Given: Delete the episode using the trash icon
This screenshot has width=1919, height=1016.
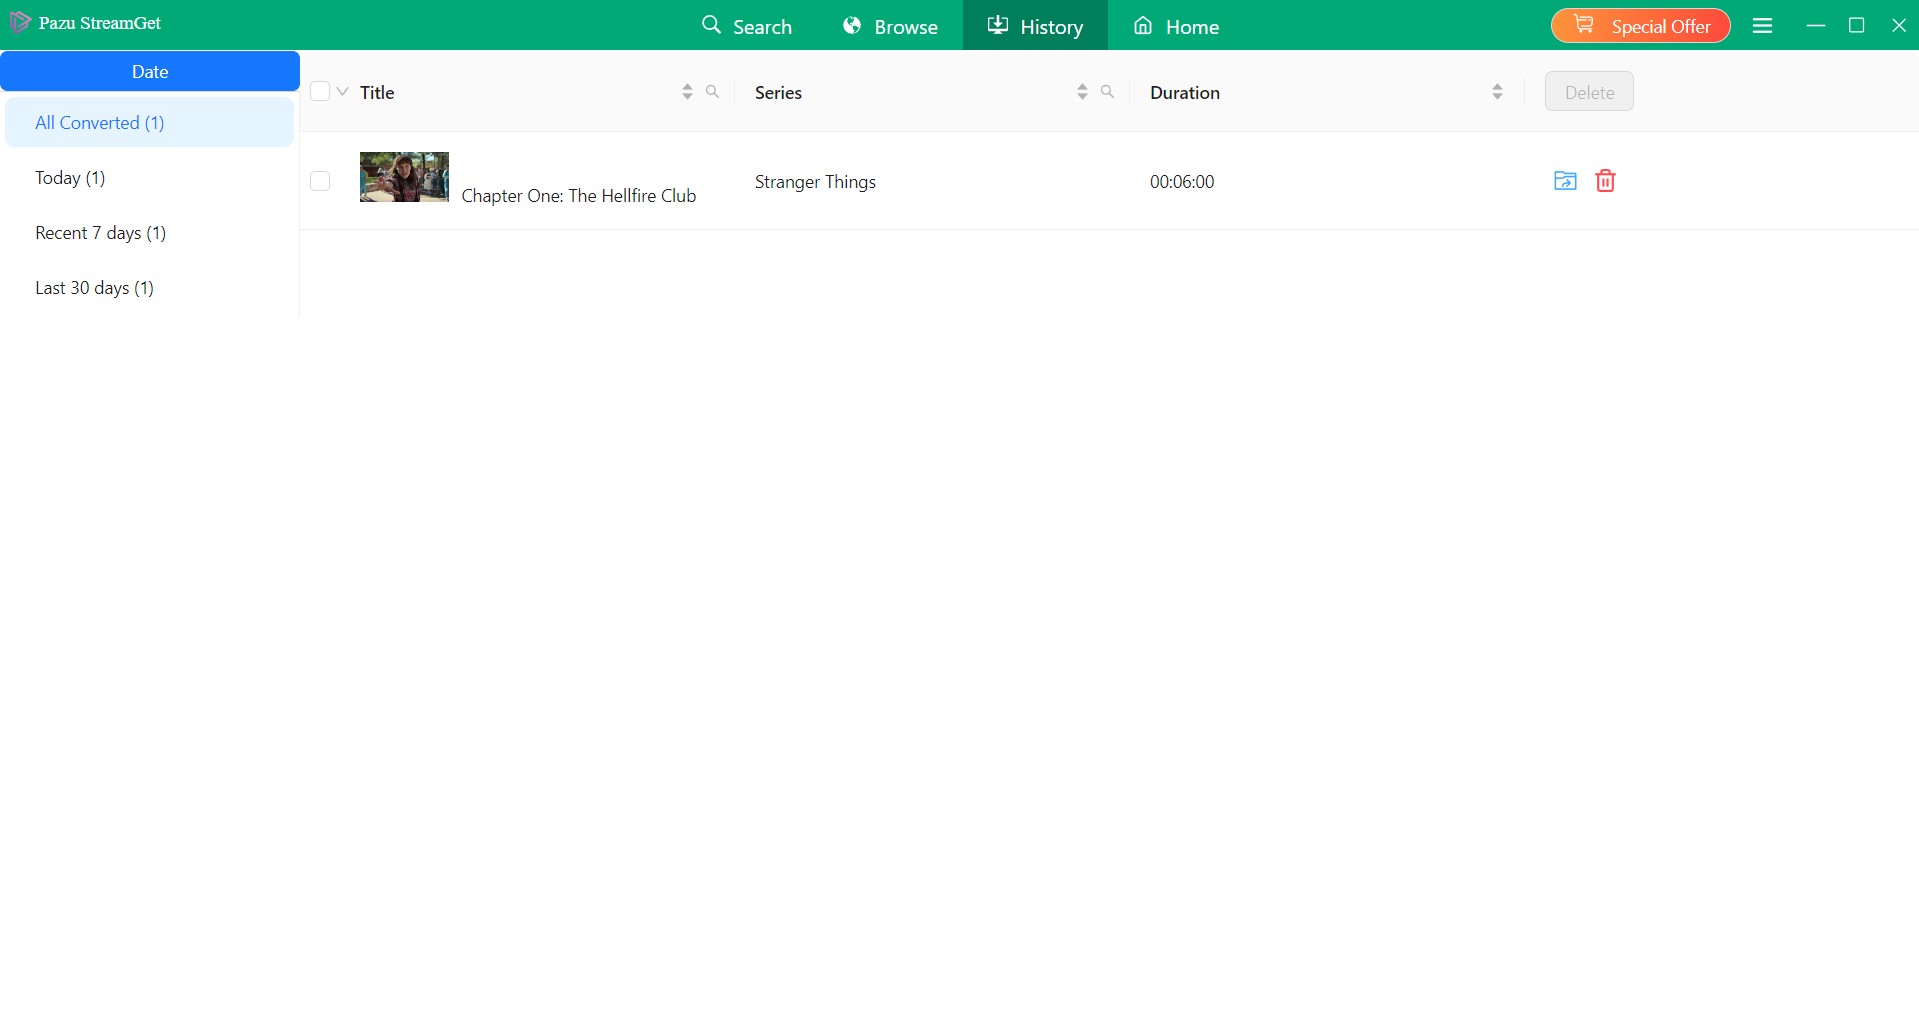Looking at the screenshot, I should pos(1605,181).
